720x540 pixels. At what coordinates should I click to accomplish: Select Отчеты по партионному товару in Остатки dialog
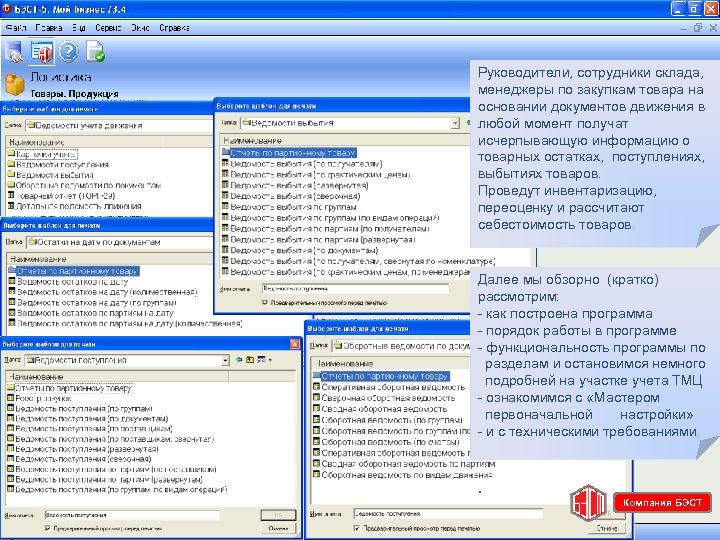click(73, 271)
